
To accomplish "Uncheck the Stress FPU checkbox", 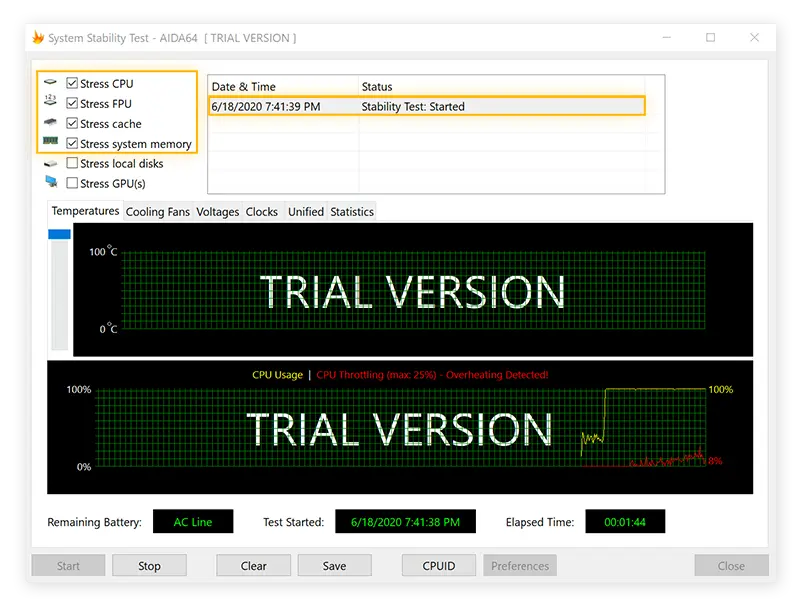I will (x=72, y=104).
